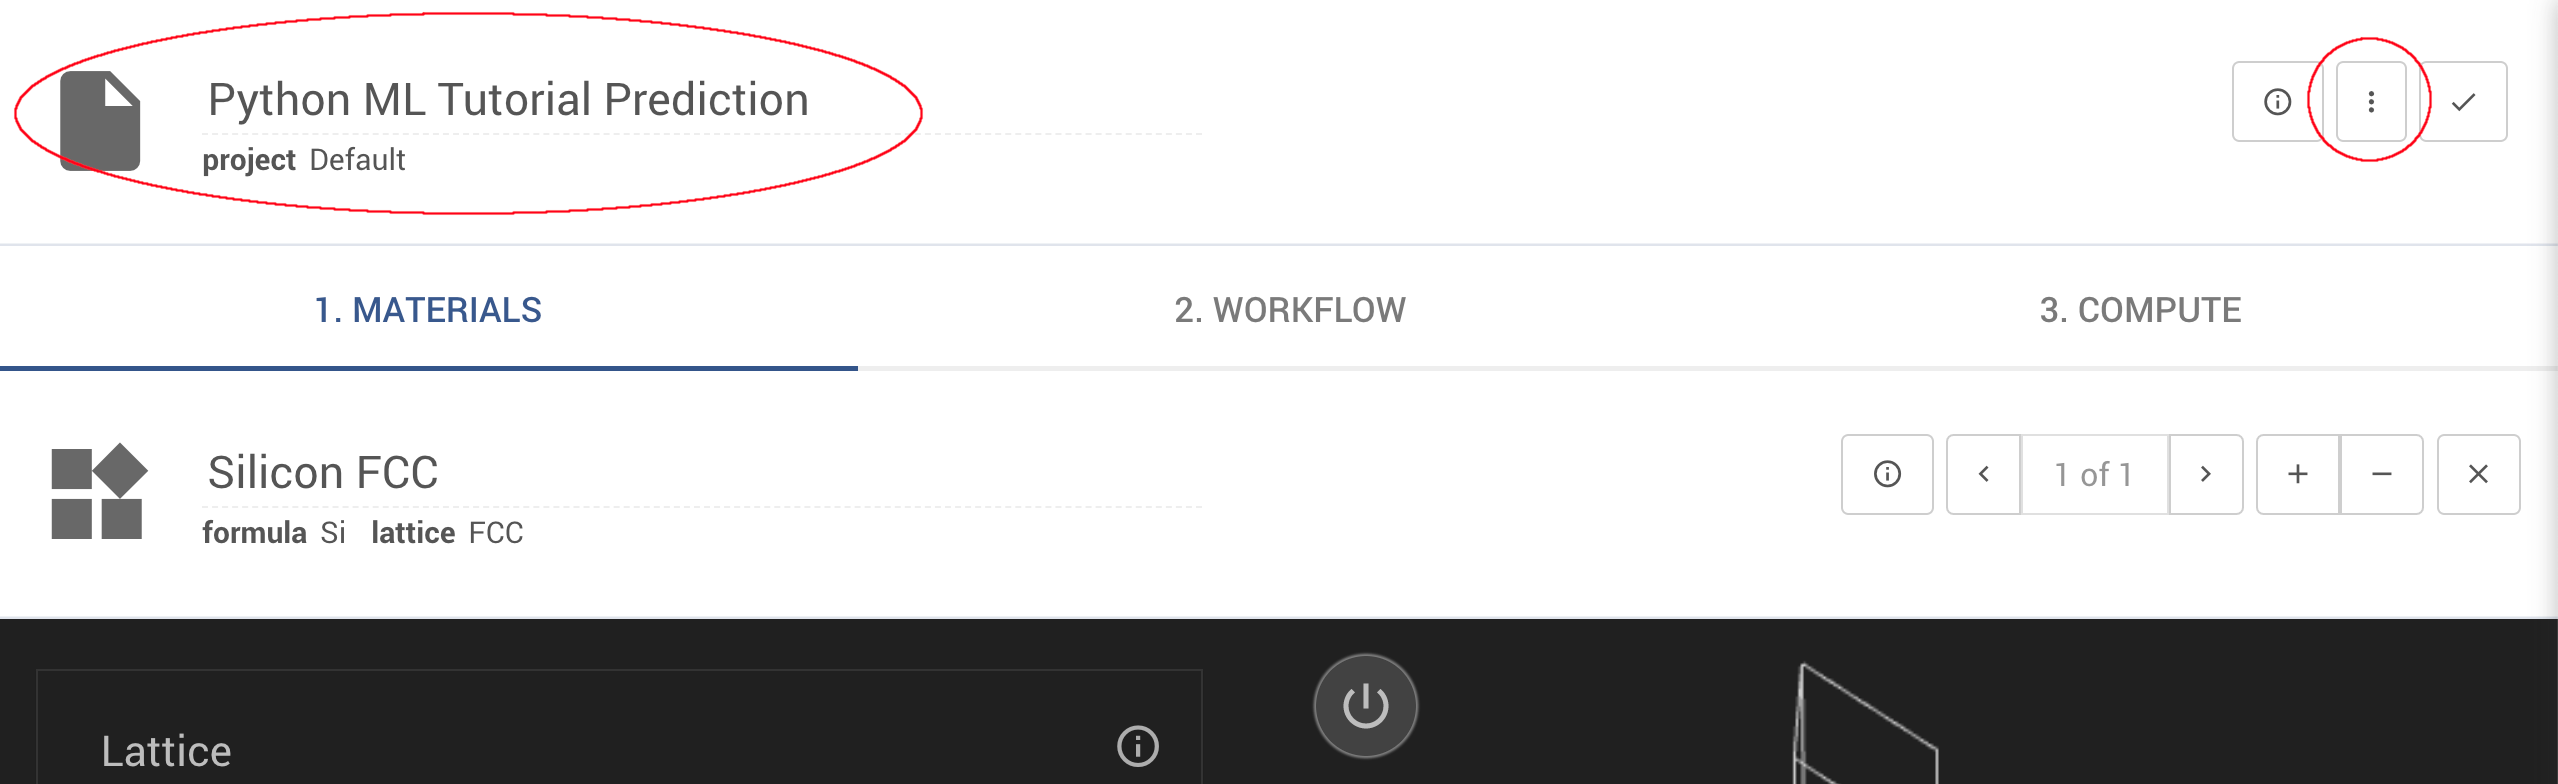Go to the 3. COMPUTE tab
Viewport: 2558px width, 784px height.
[x=2140, y=310]
